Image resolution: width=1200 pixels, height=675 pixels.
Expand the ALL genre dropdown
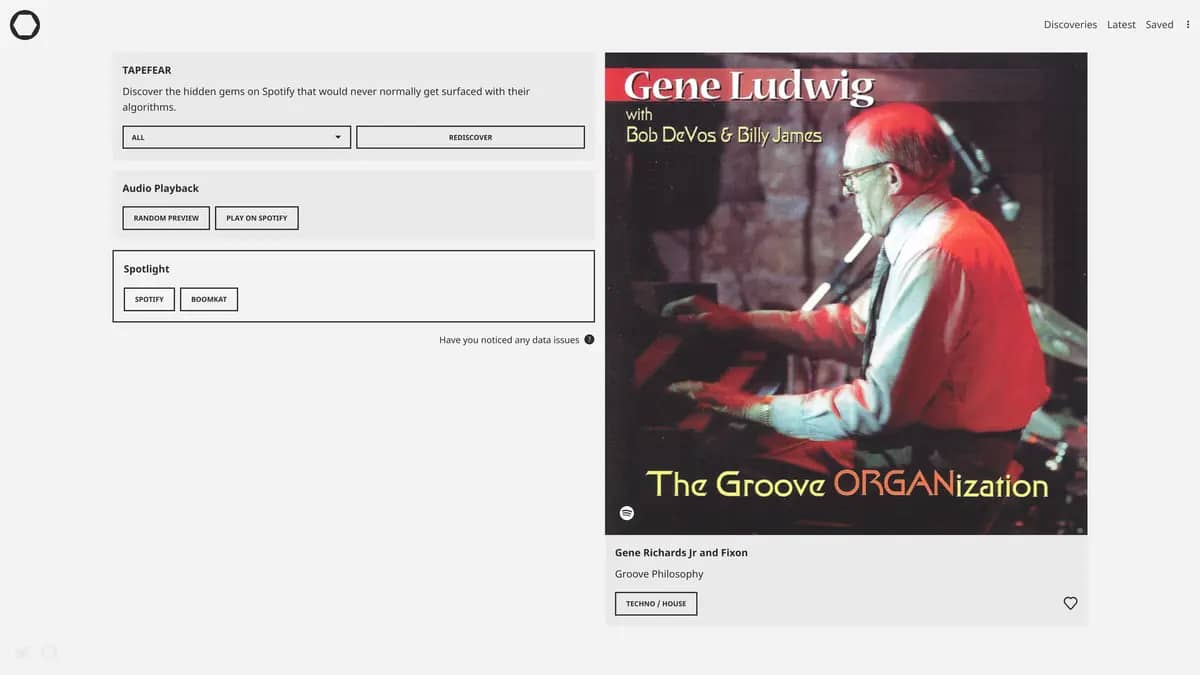236,137
